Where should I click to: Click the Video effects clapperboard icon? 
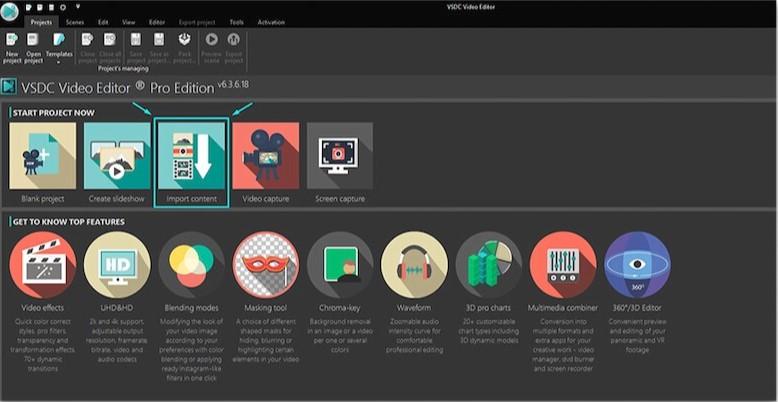[x=43, y=265]
